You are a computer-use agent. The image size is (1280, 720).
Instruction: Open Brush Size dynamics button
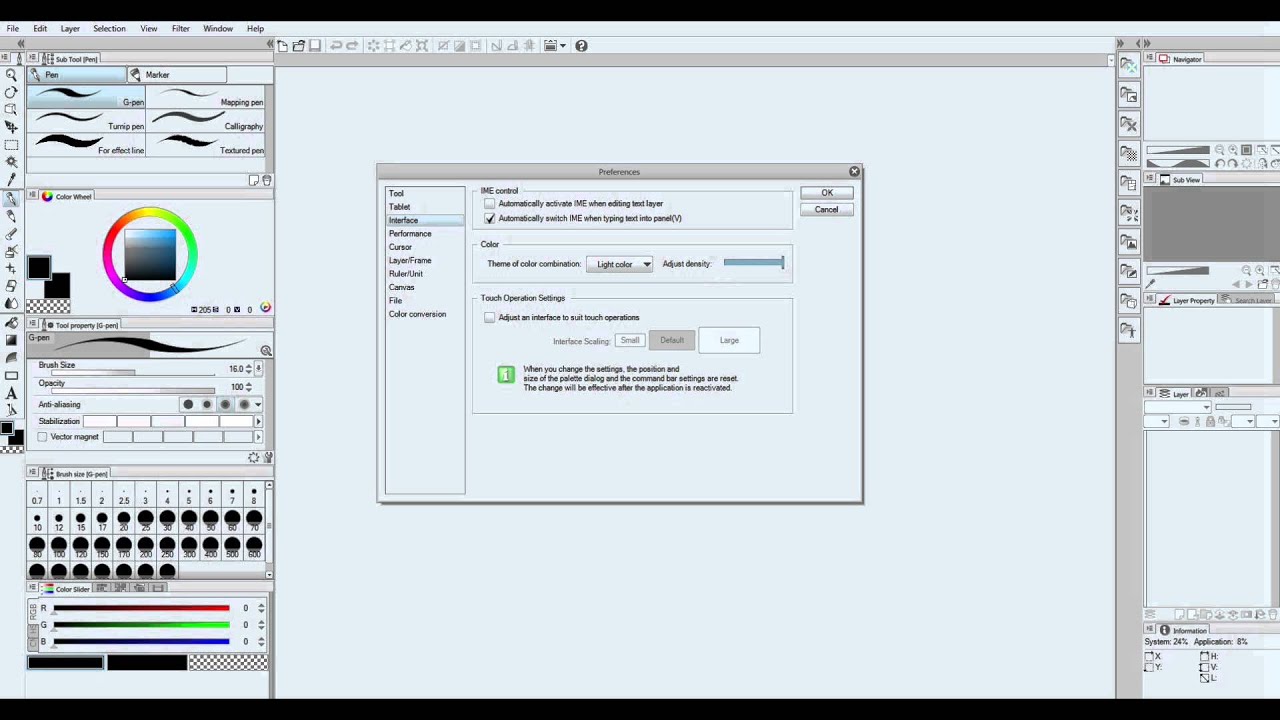click(259, 369)
